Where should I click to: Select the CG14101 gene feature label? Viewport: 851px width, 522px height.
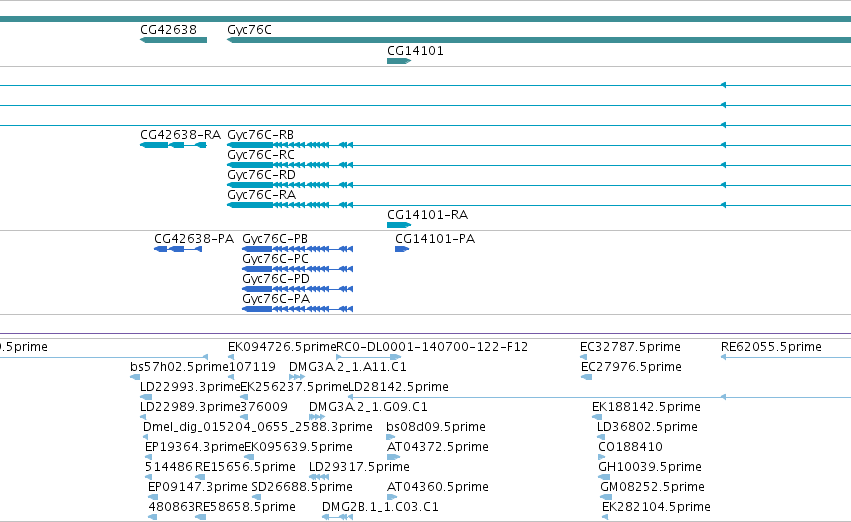click(x=415, y=51)
